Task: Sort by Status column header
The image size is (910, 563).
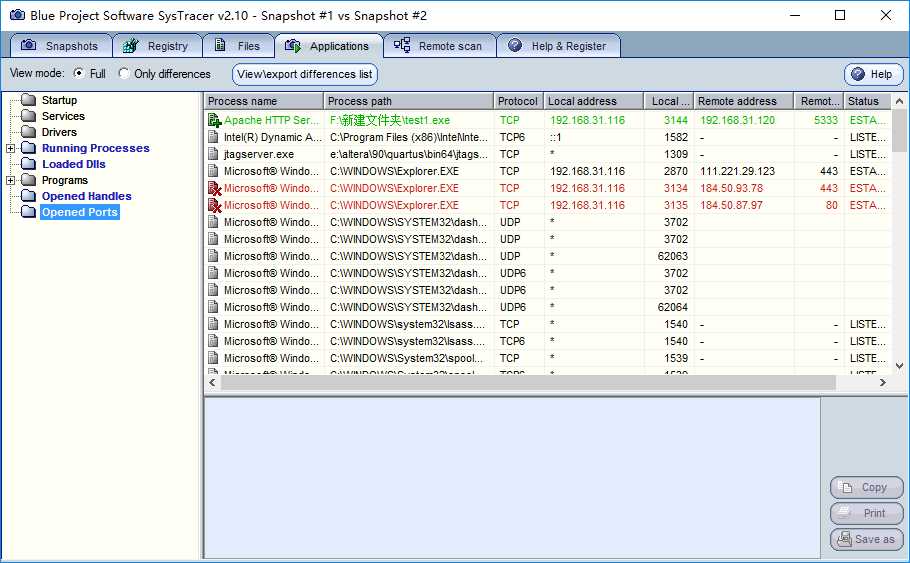Action: 867,101
